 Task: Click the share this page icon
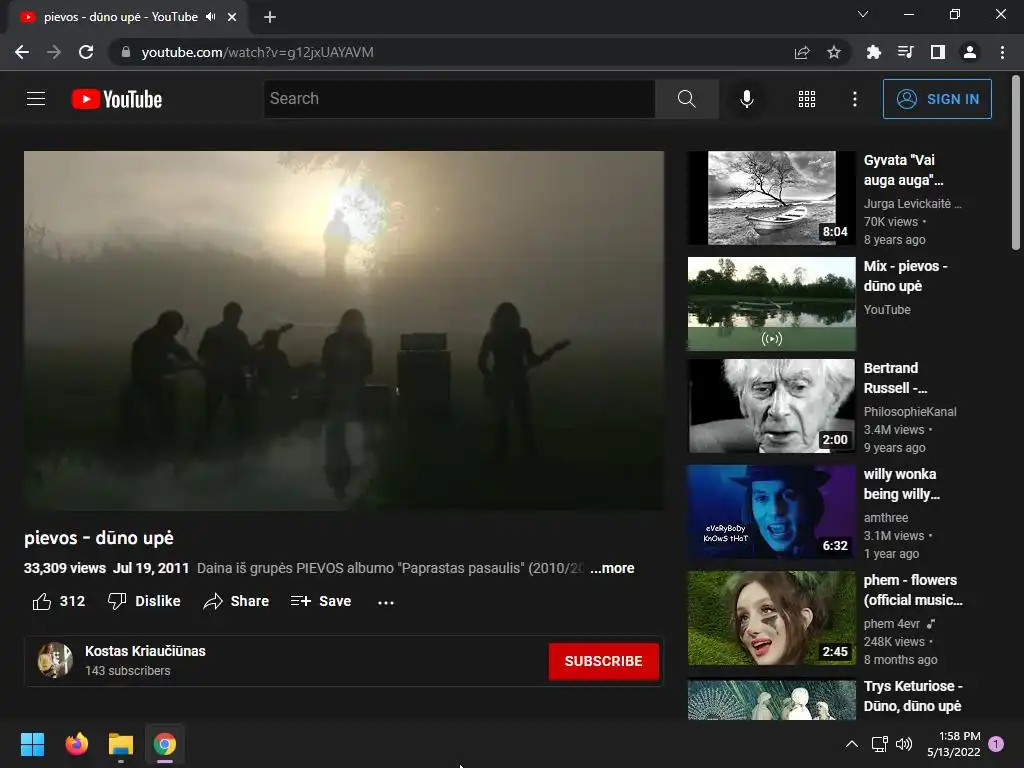(802, 52)
